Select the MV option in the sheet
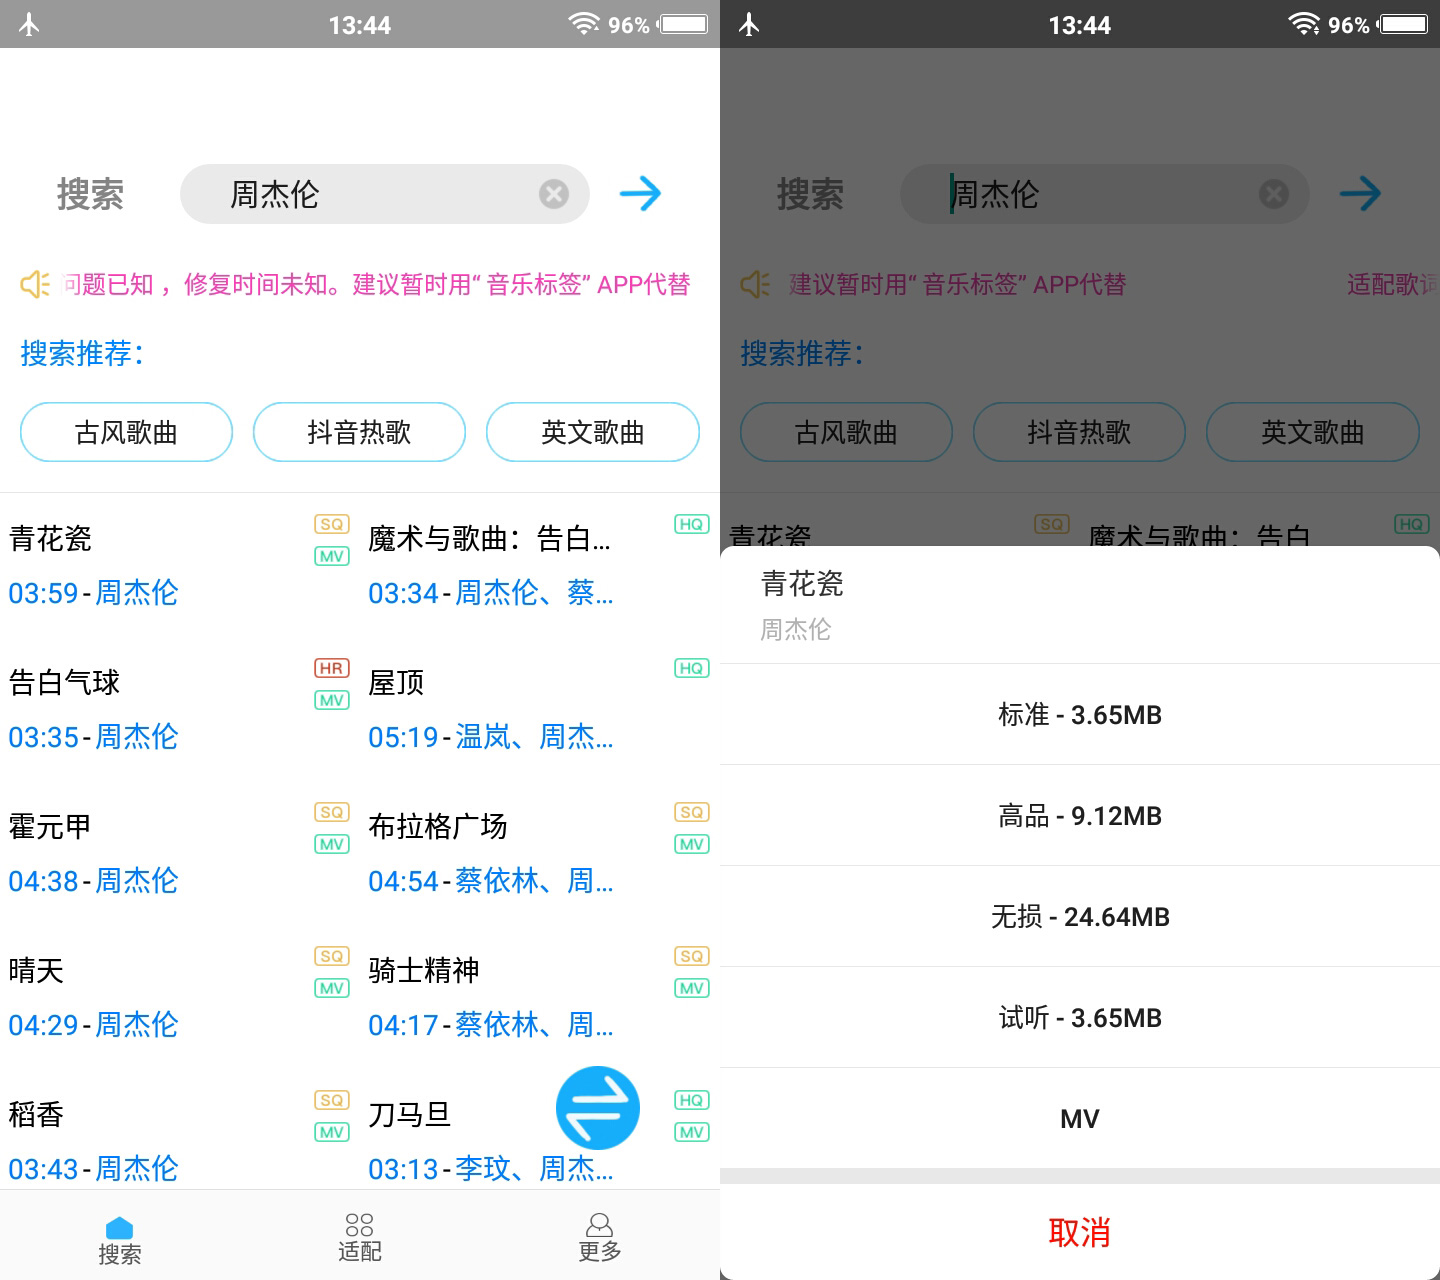 point(1080,1118)
